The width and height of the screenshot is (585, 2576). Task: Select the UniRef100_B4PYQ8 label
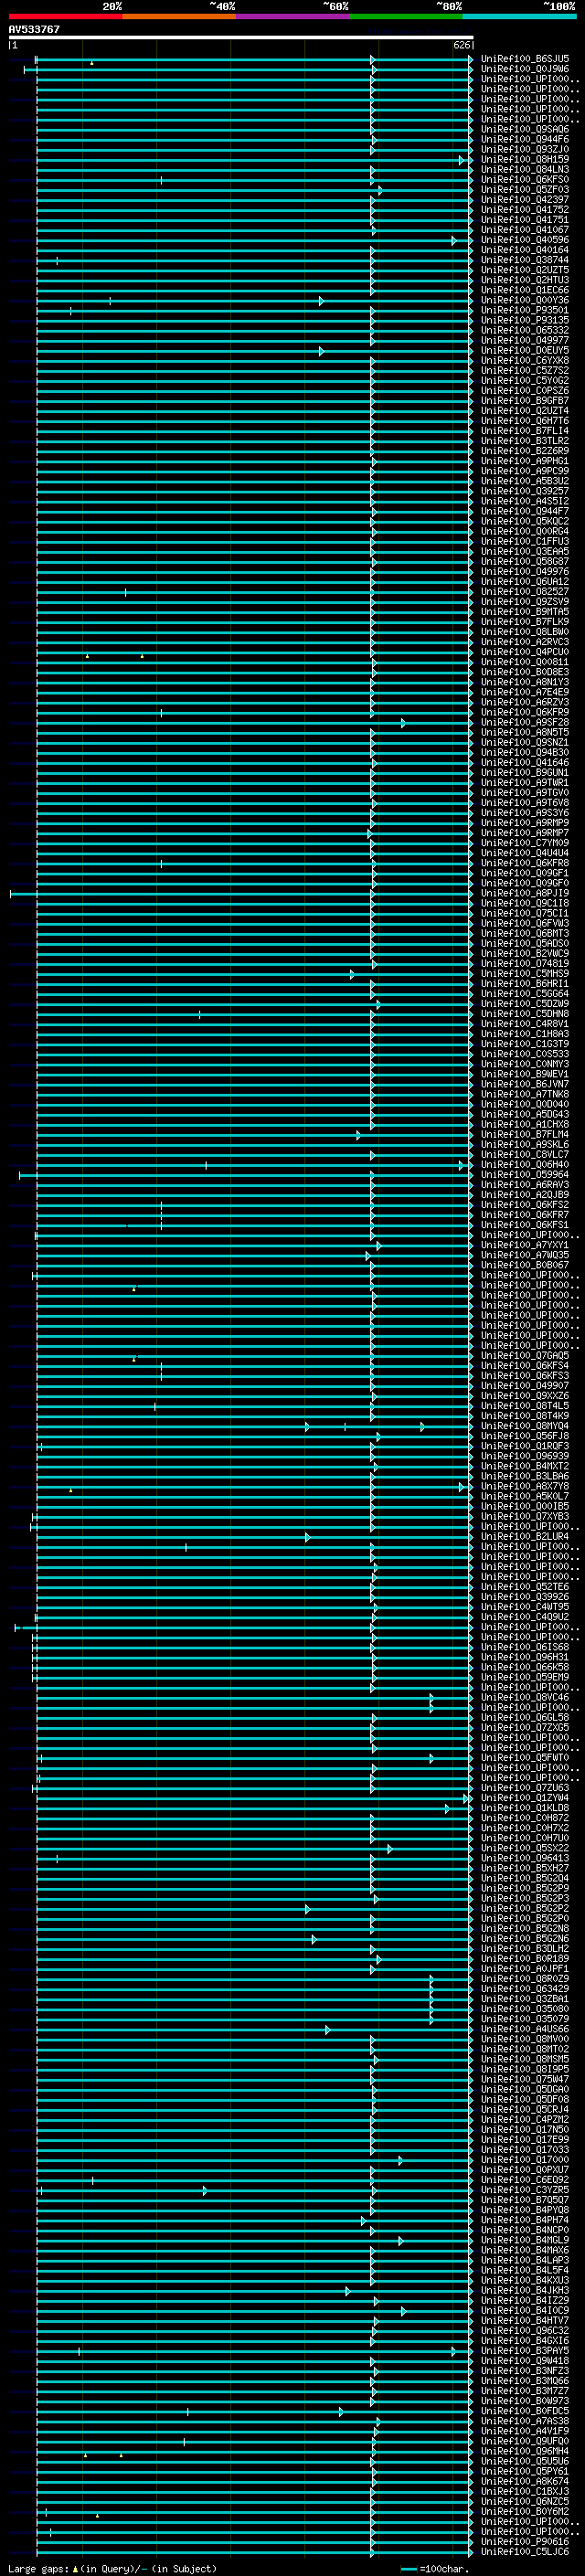tap(525, 2209)
